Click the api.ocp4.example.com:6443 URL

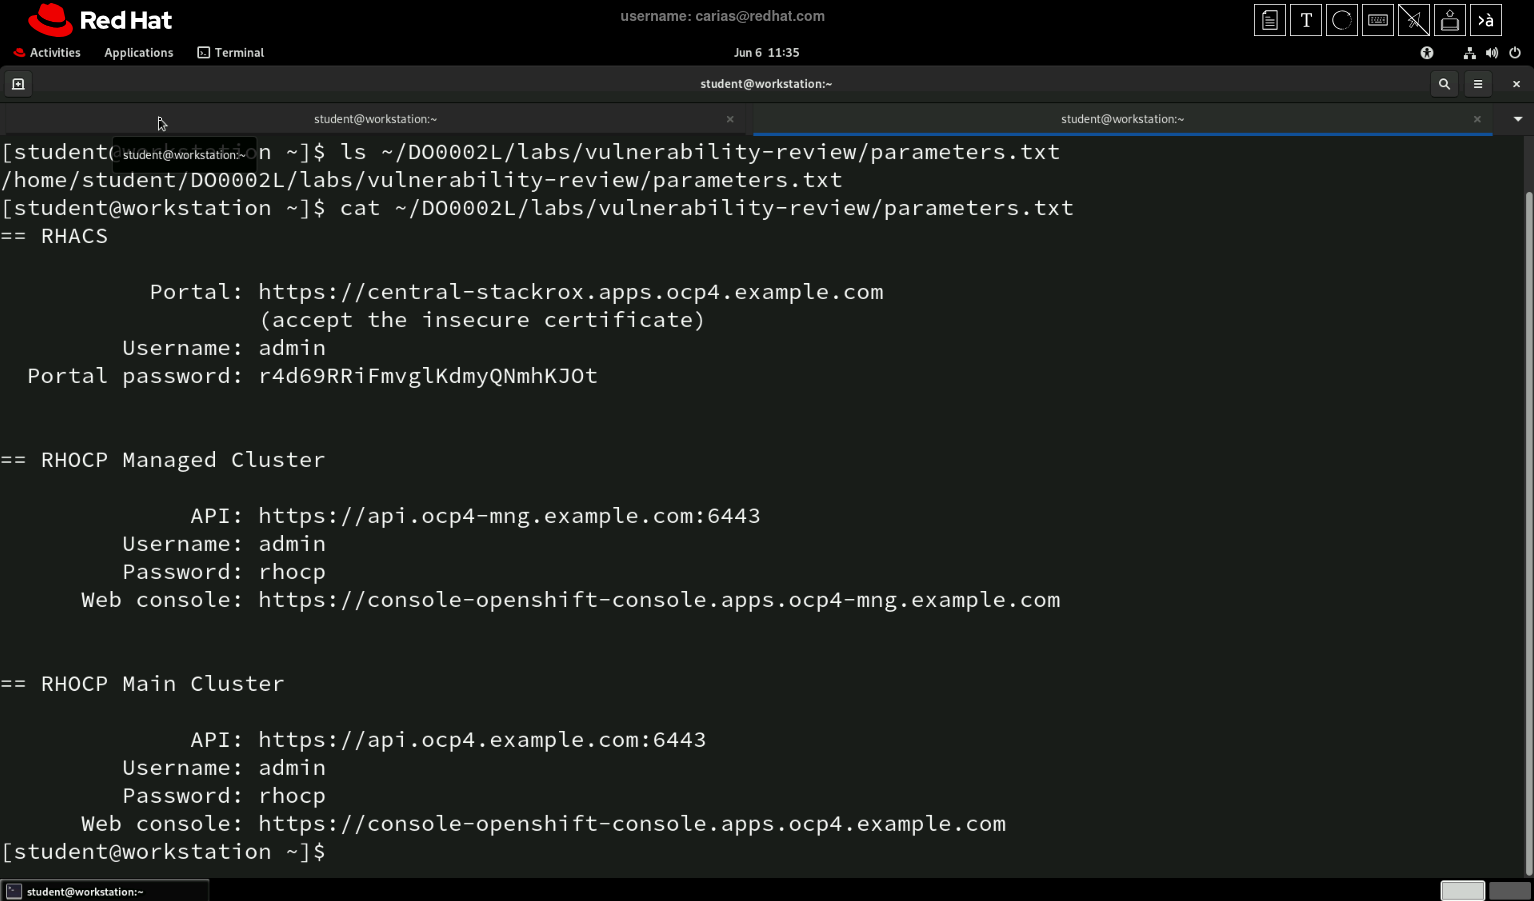[x=482, y=740]
